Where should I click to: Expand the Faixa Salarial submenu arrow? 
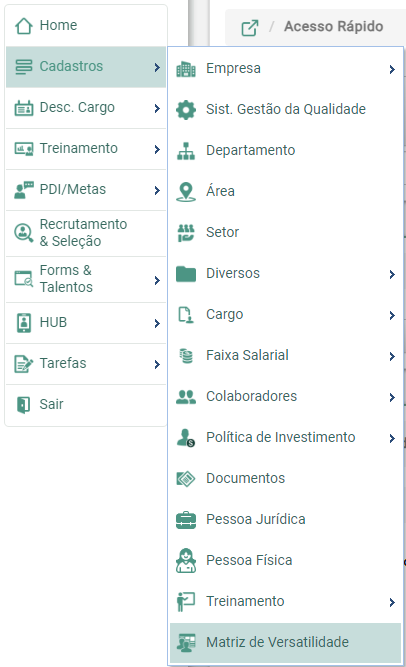pos(392,356)
